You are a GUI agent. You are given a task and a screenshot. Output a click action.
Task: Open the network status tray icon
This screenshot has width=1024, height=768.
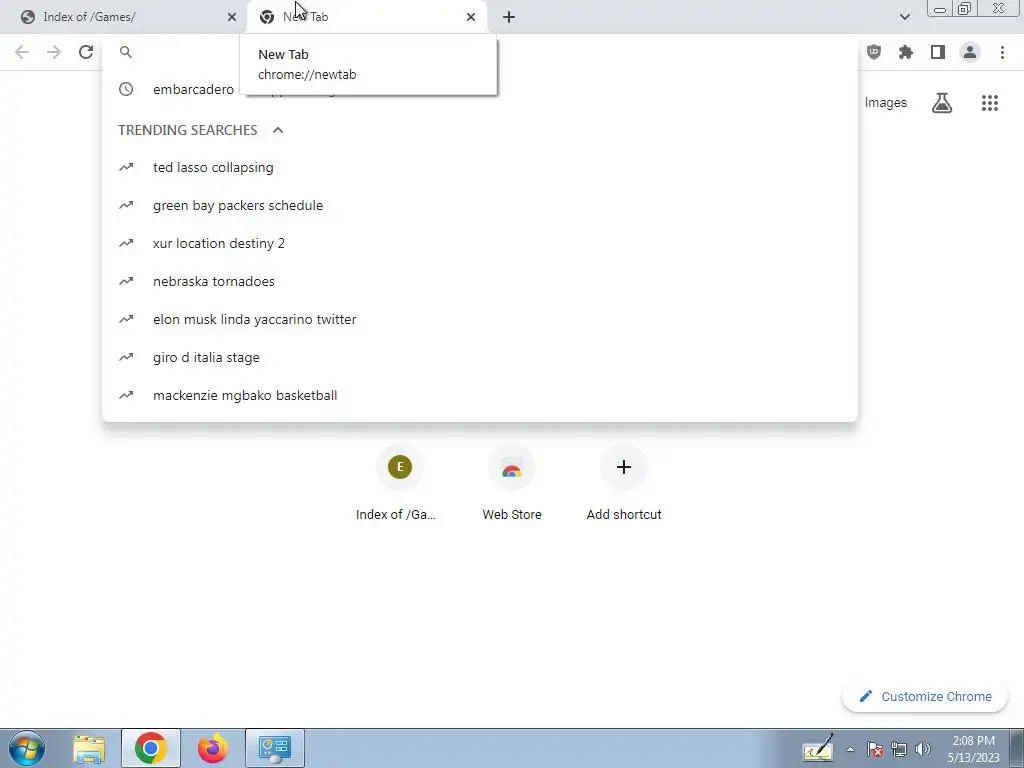tap(899, 749)
